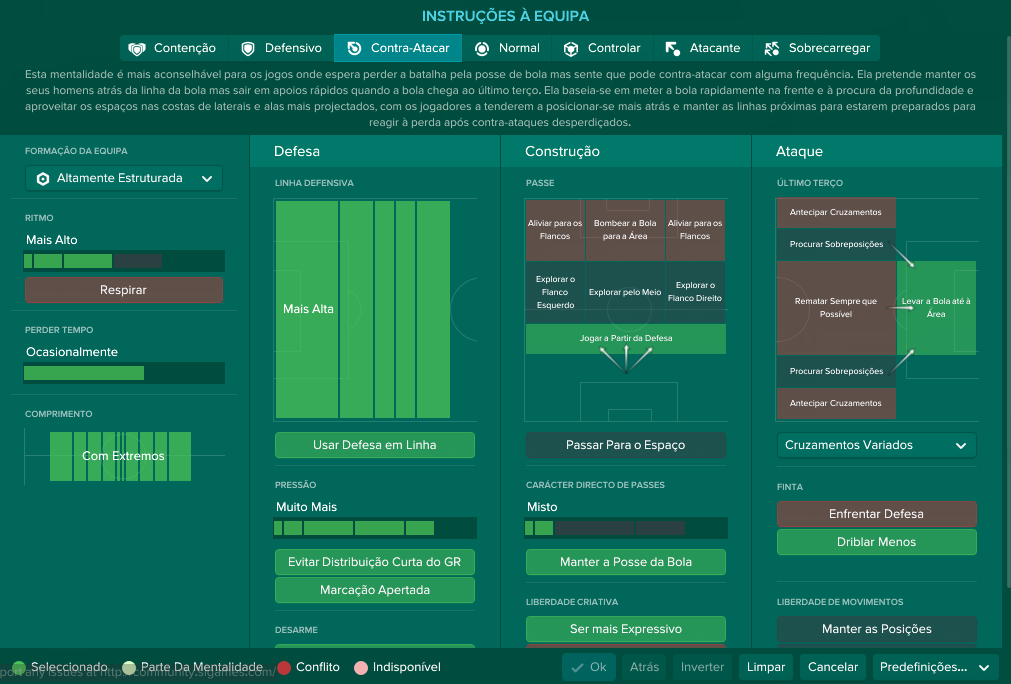1011x684 pixels.
Task: Click the Defensivo shield icon
Action: 248,48
